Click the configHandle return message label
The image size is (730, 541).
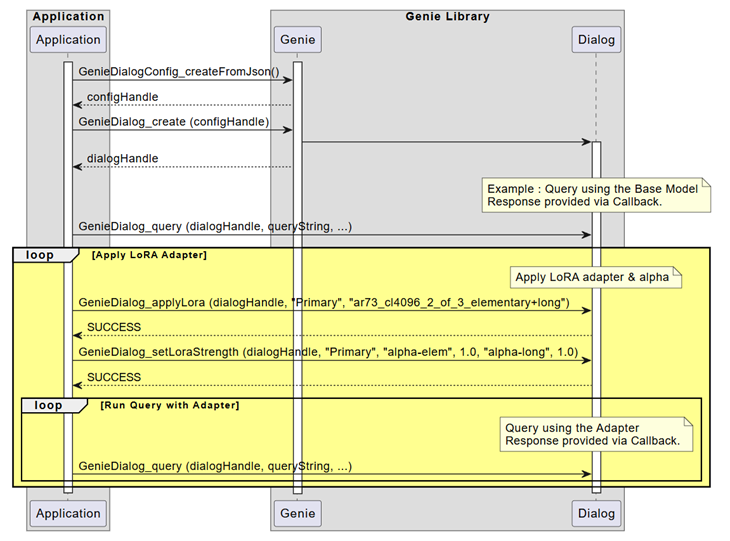[122, 97]
